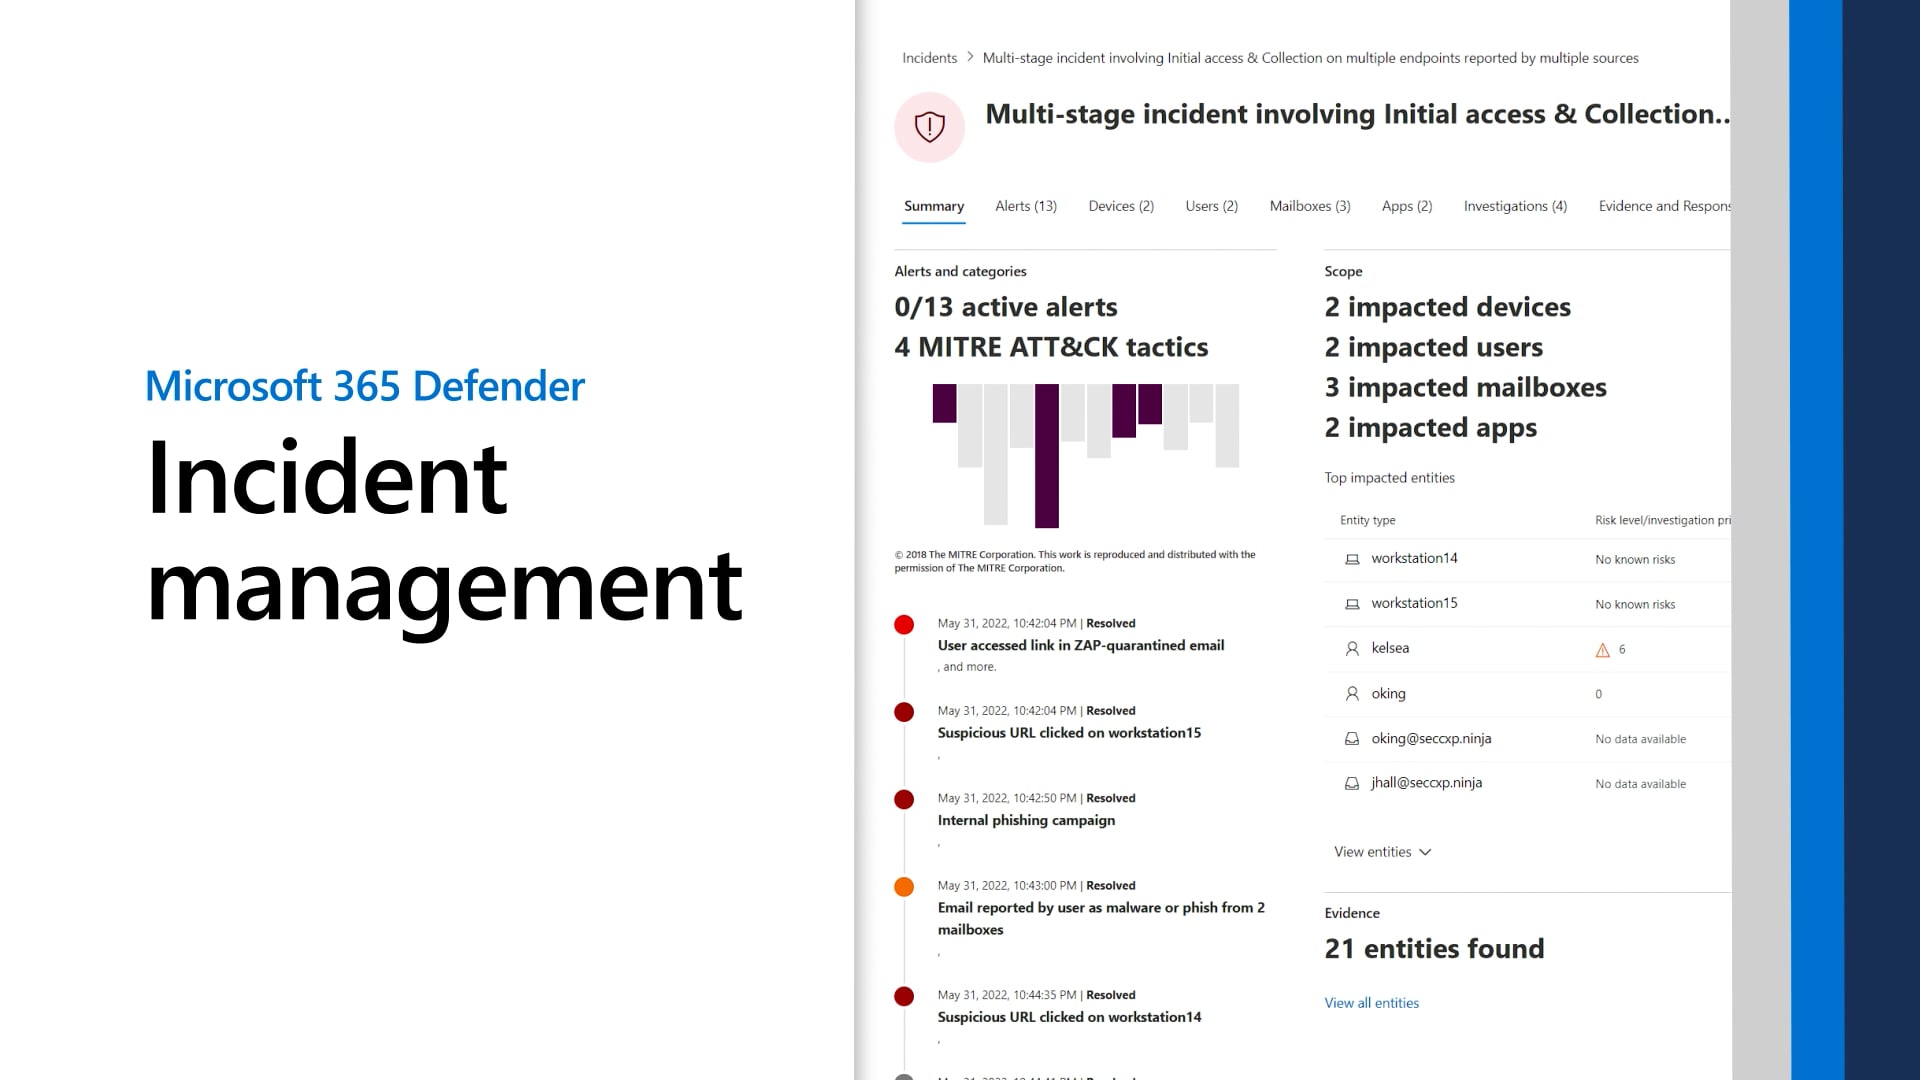Expand the View entities dropdown
This screenshot has height=1080, width=1920.
coord(1382,852)
